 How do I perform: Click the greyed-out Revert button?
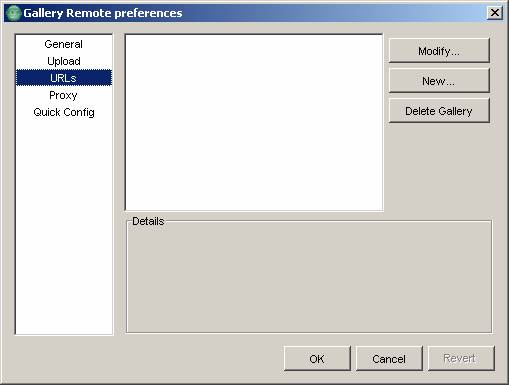(x=461, y=359)
